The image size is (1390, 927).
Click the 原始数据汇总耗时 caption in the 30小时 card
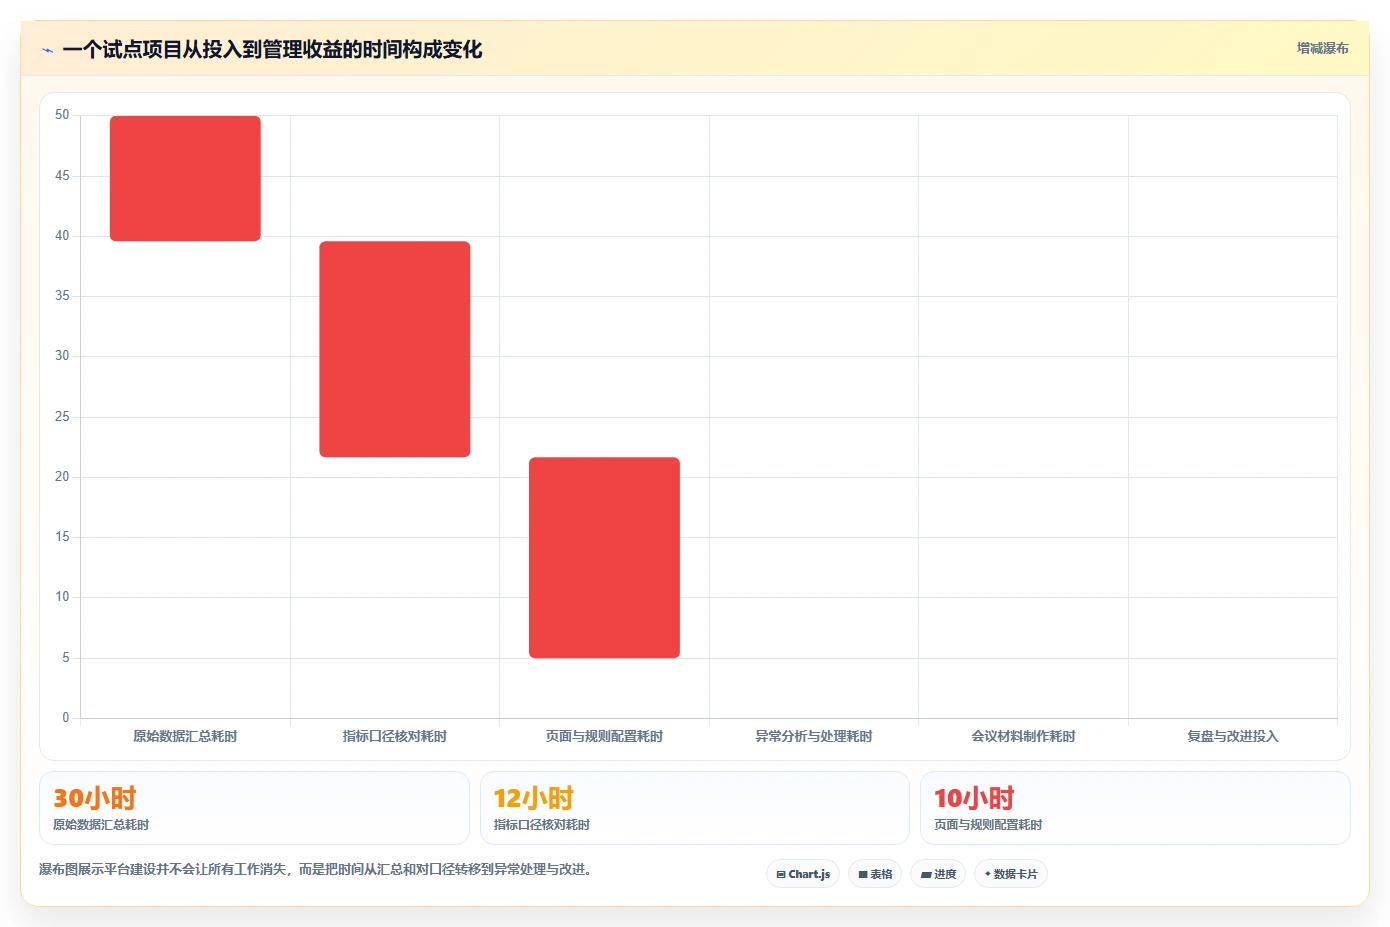(101, 825)
